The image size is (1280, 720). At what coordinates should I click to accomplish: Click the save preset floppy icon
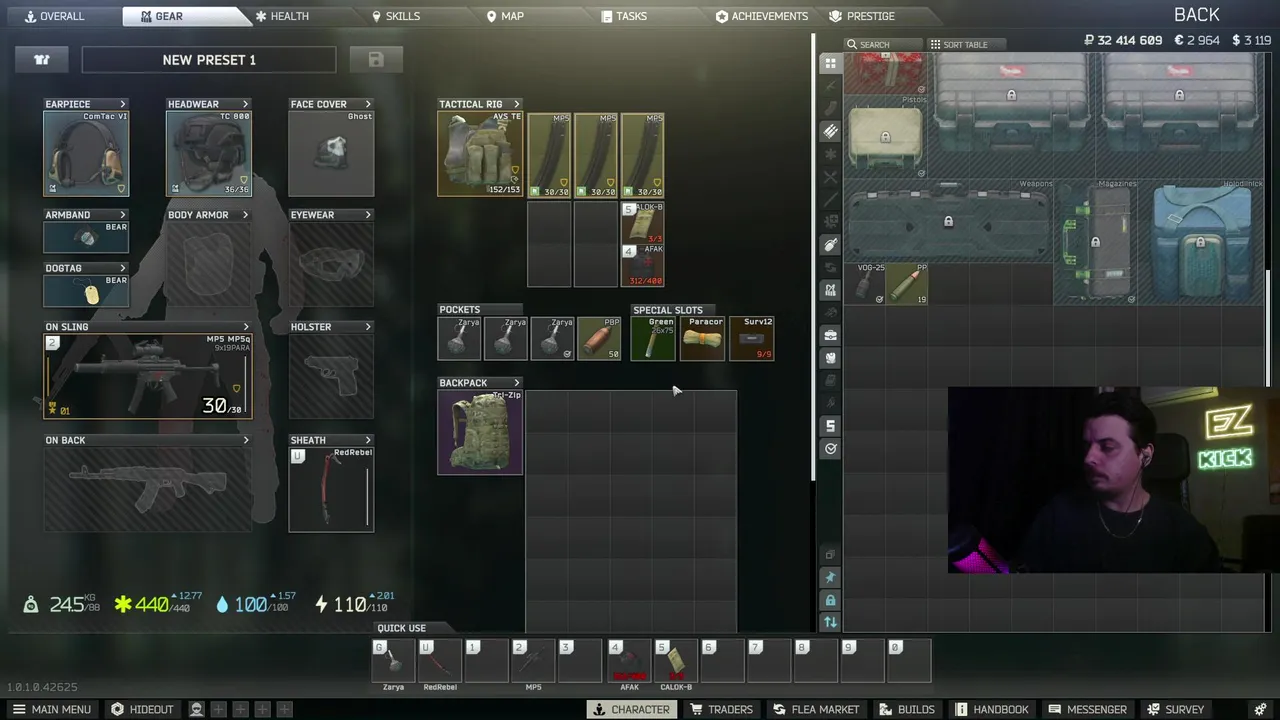[376, 60]
